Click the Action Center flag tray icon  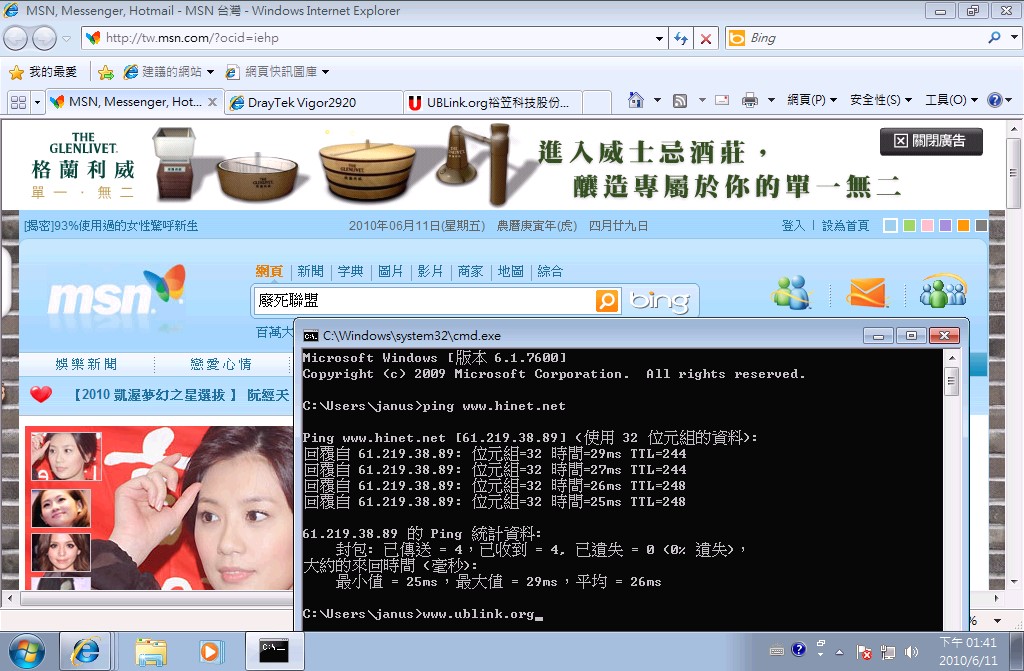(864, 652)
